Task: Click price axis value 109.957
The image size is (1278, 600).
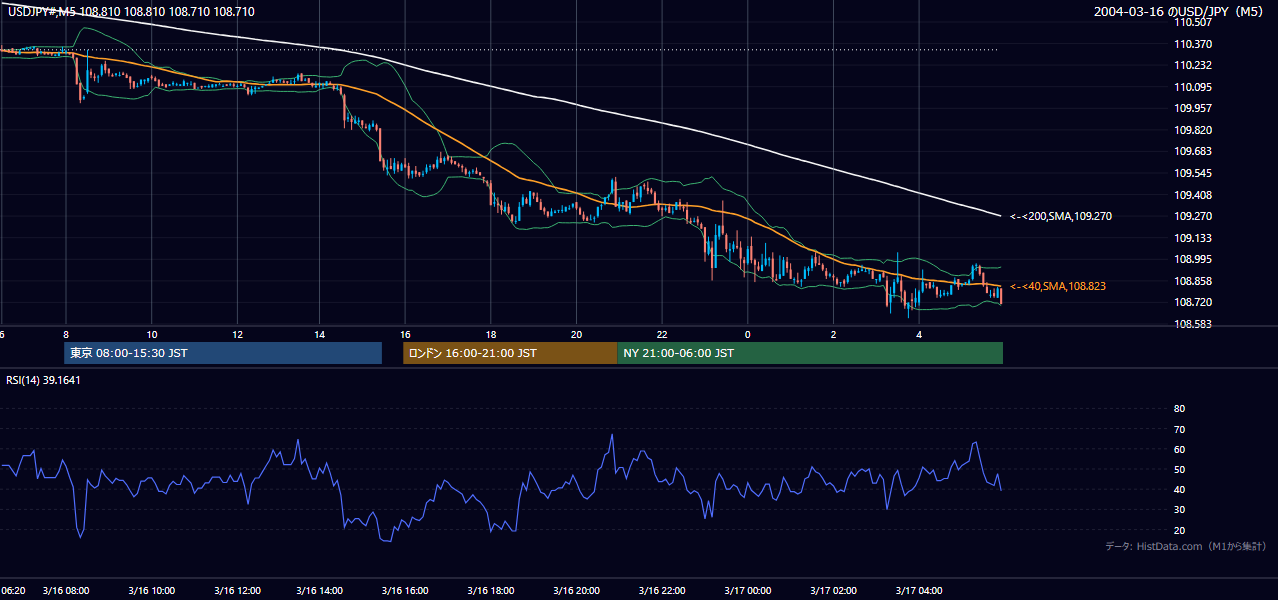Action: (x=1192, y=108)
